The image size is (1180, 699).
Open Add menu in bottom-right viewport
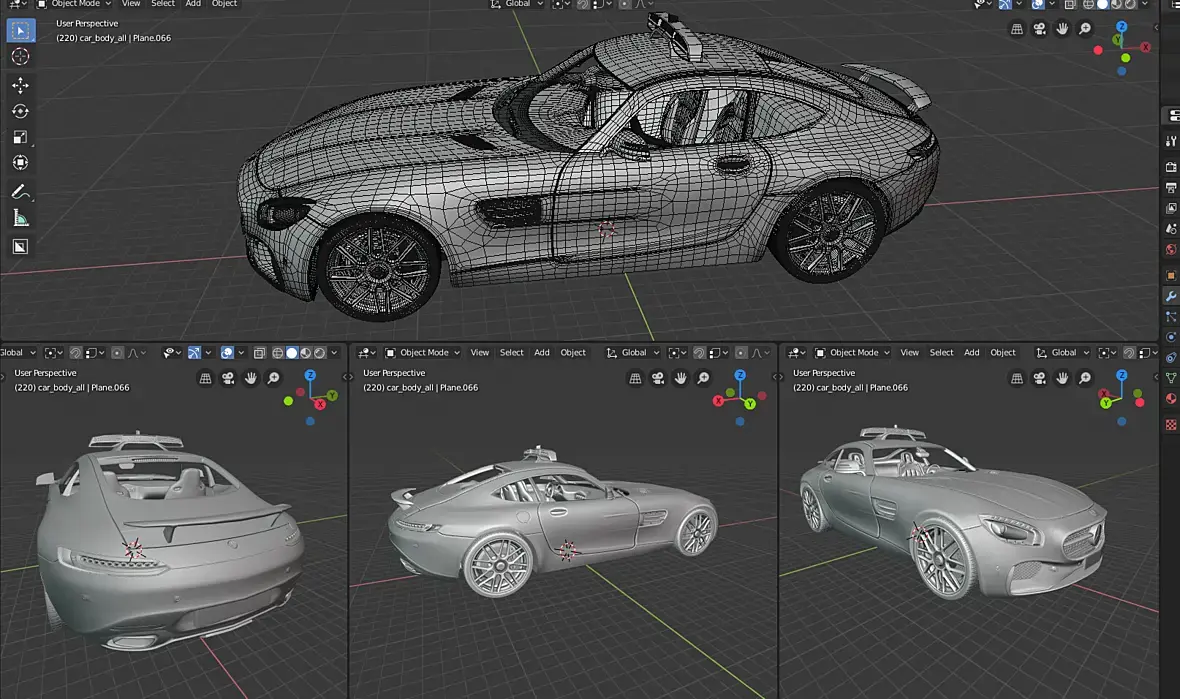pyautogui.click(x=972, y=352)
